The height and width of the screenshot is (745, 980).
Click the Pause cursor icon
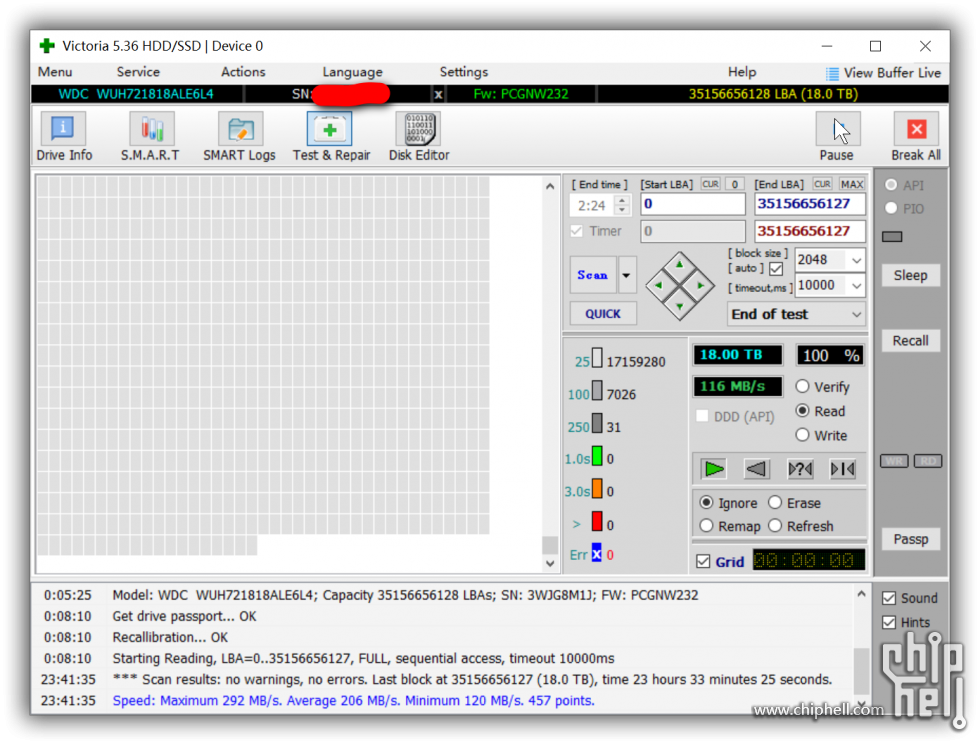tap(838, 129)
